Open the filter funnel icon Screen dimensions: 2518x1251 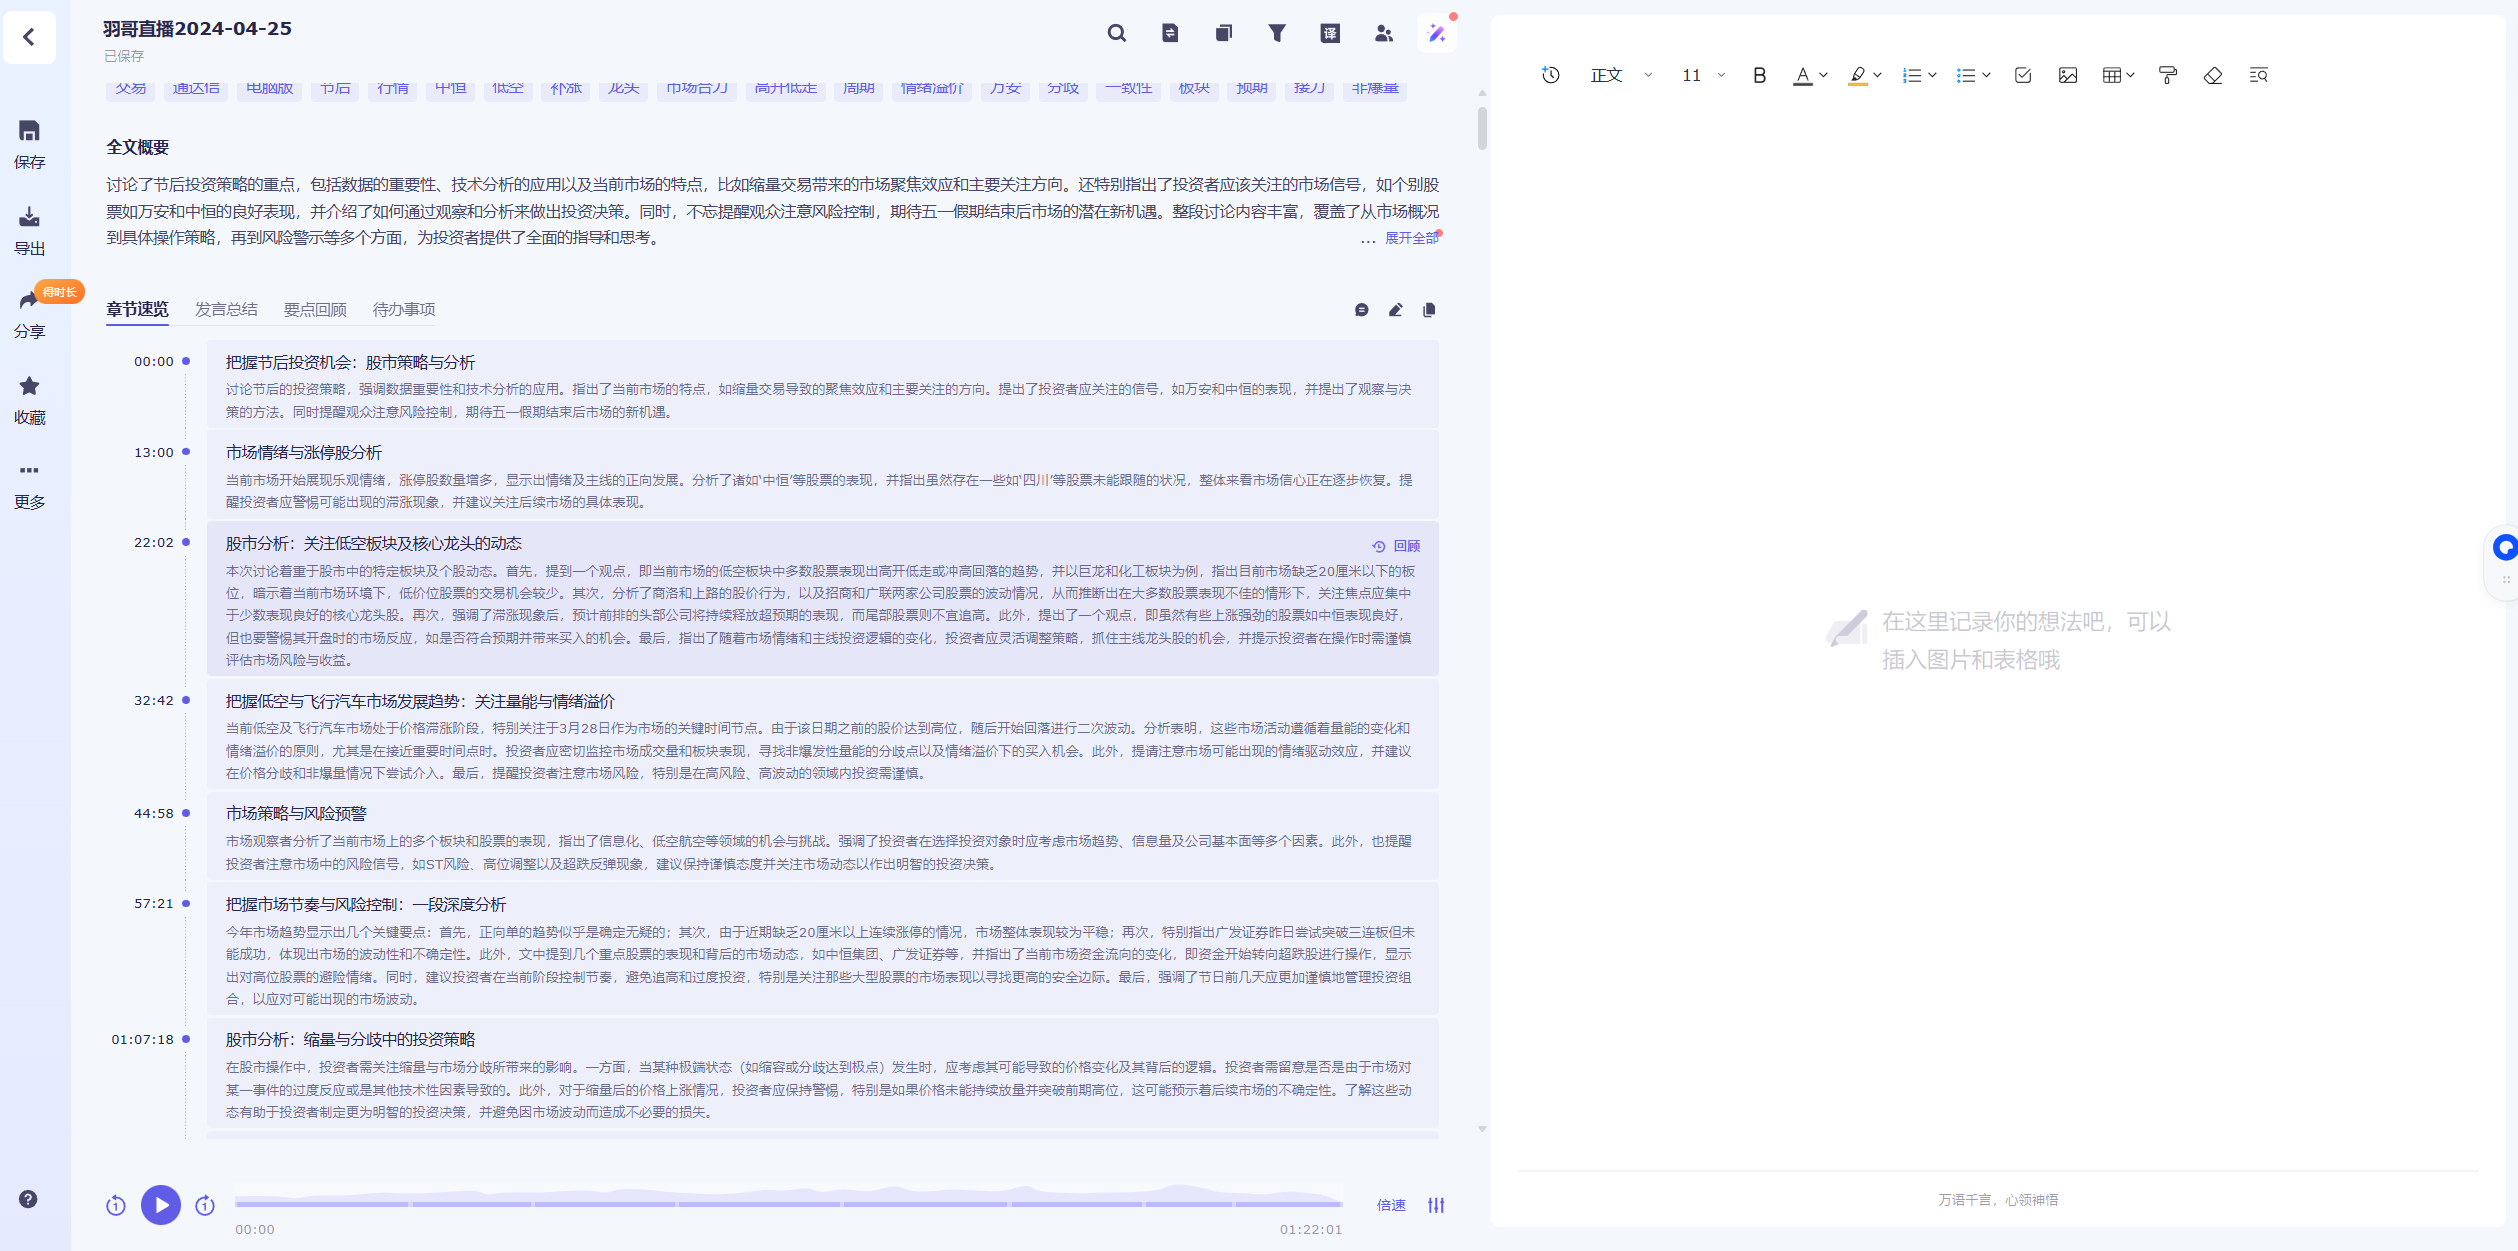click(1277, 33)
